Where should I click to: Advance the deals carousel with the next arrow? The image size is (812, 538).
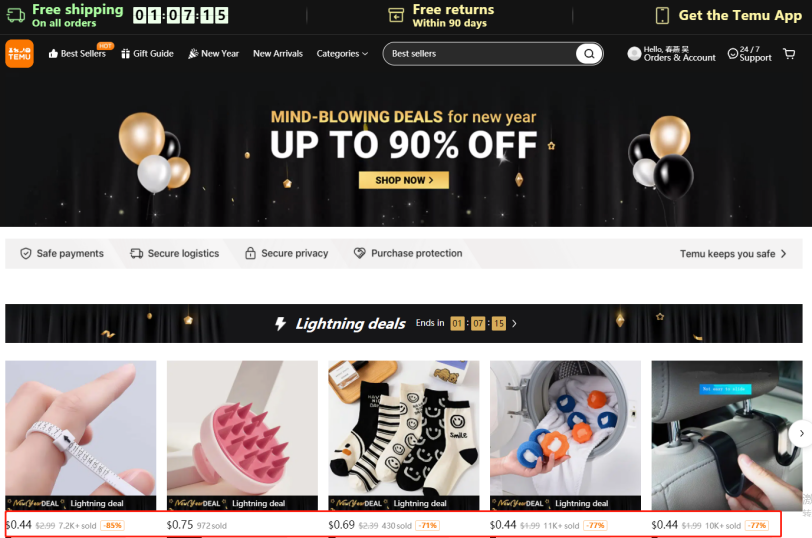pyautogui.click(x=801, y=433)
